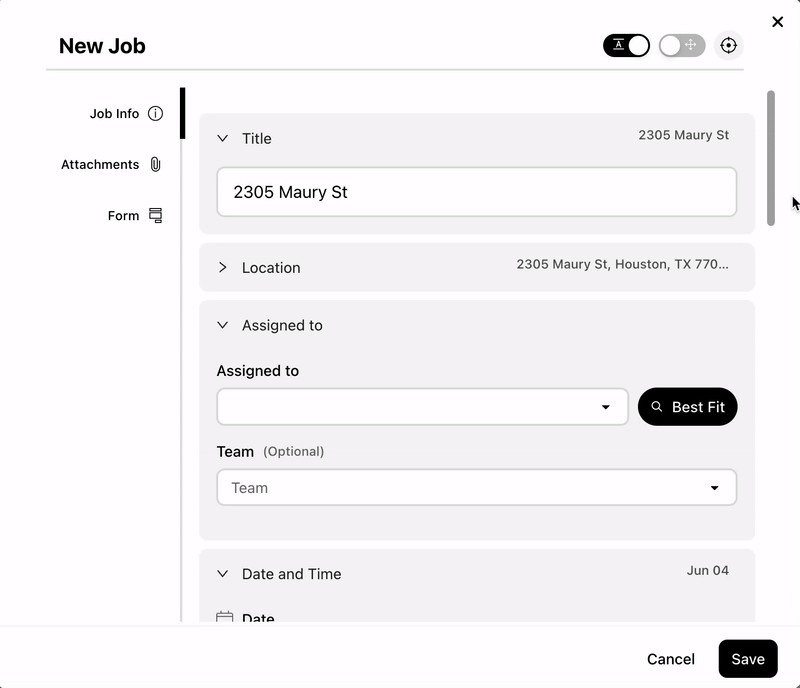
Task: Click the Form layout icon
Action: click(x=155, y=215)
